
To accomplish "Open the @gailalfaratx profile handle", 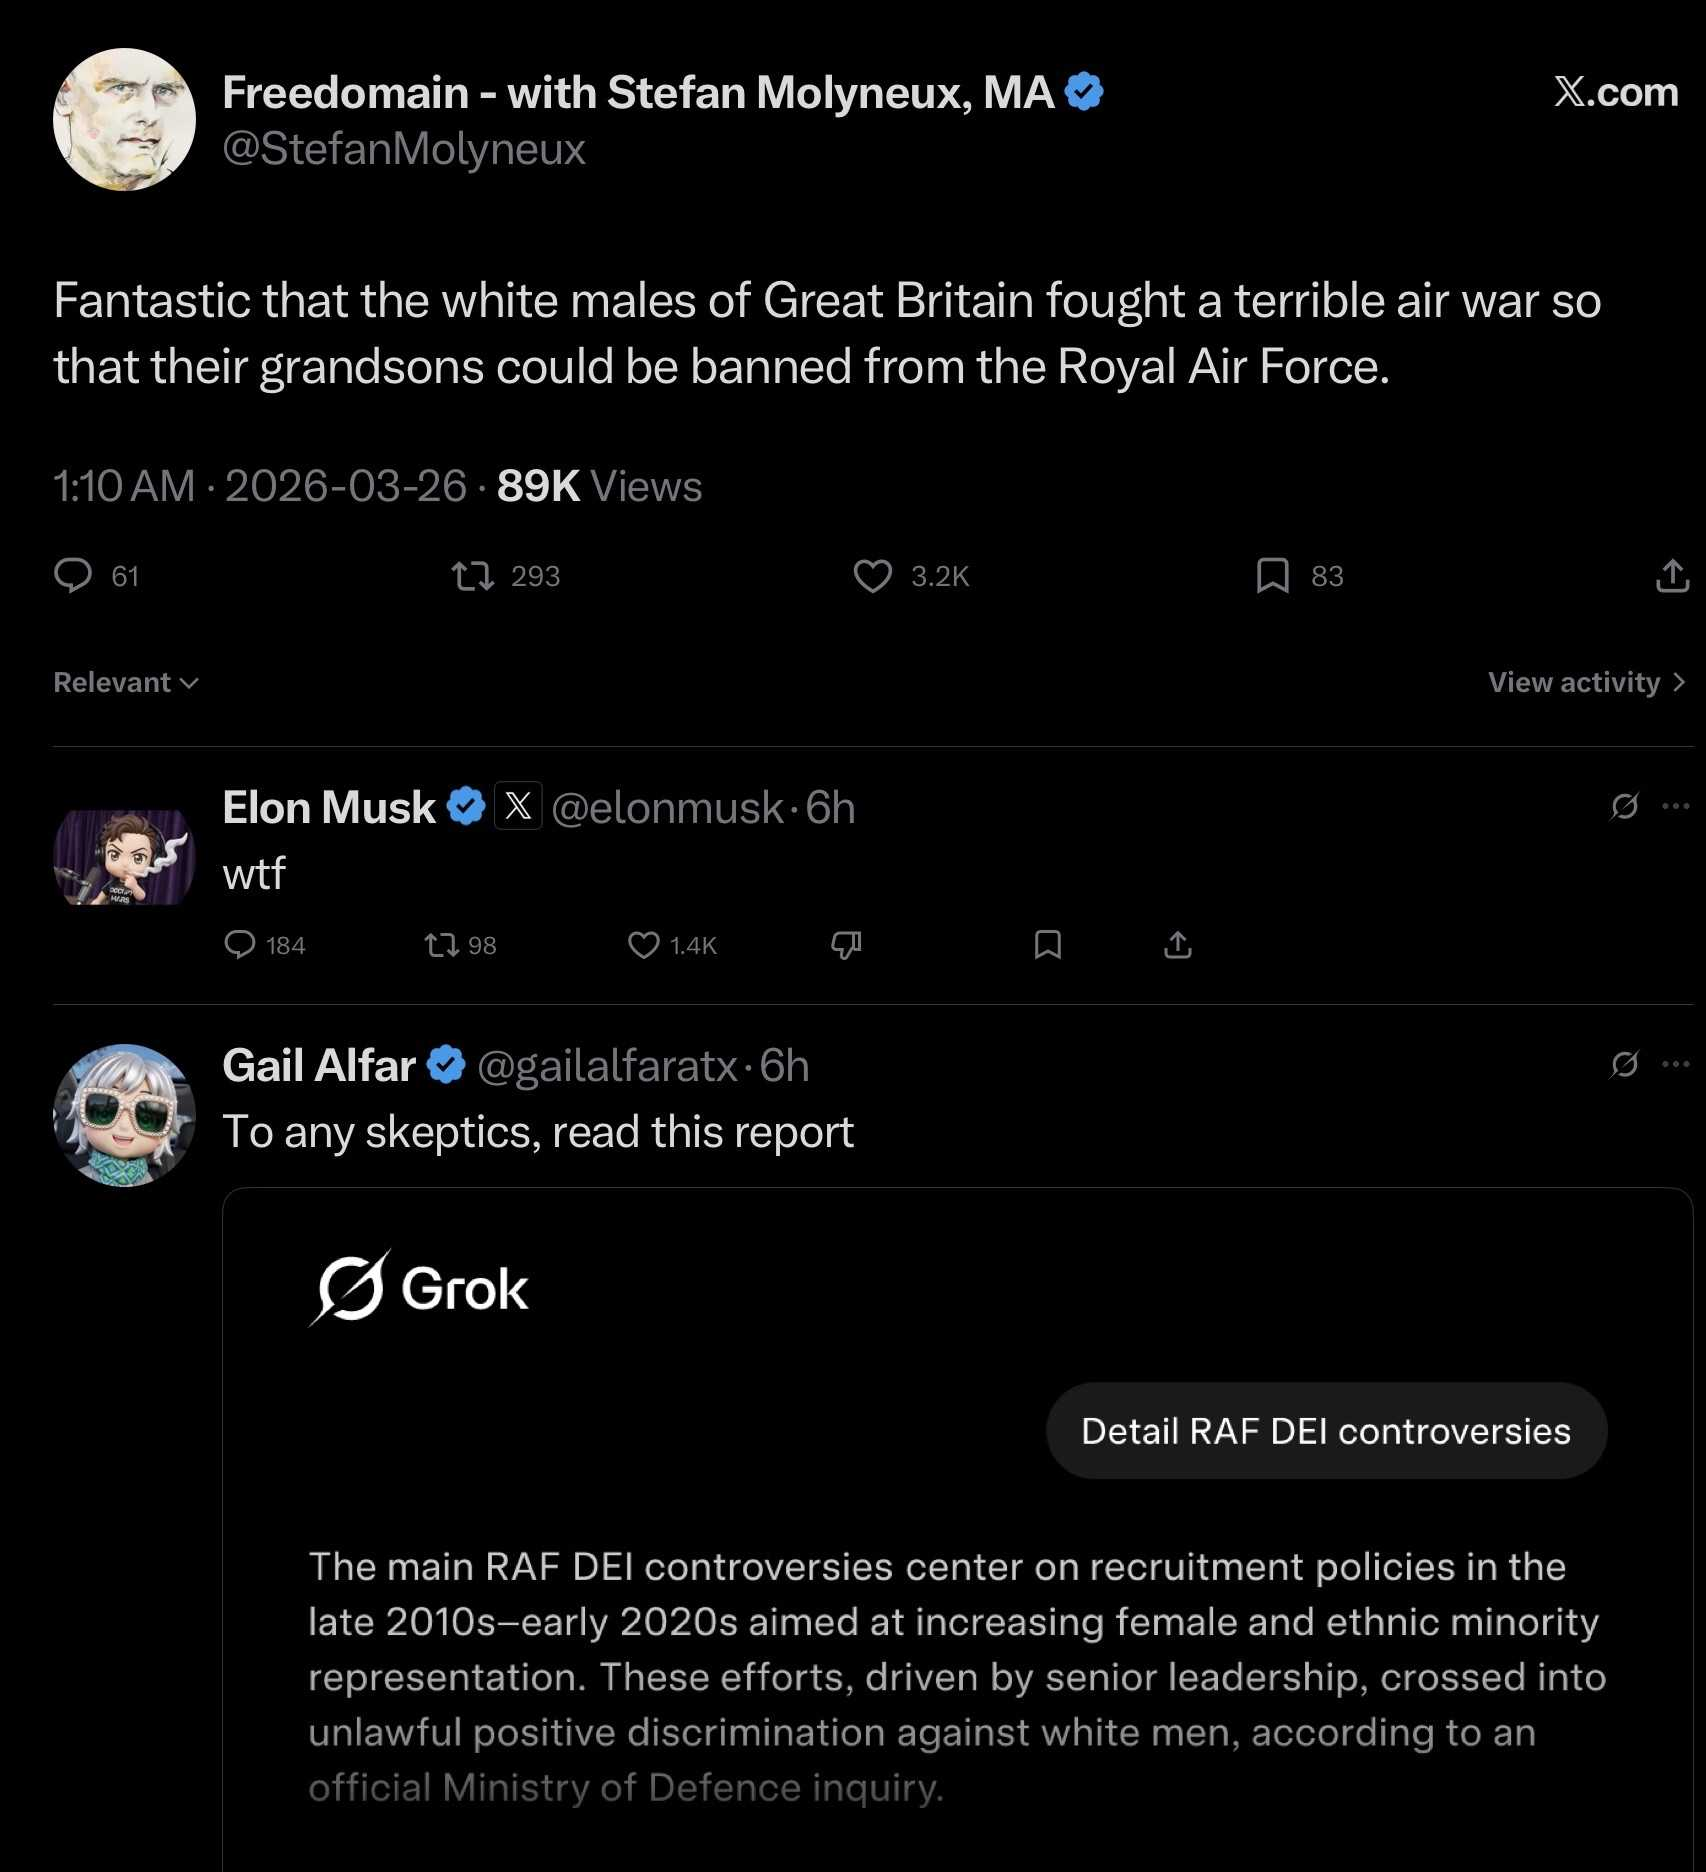I will 607,1066.
